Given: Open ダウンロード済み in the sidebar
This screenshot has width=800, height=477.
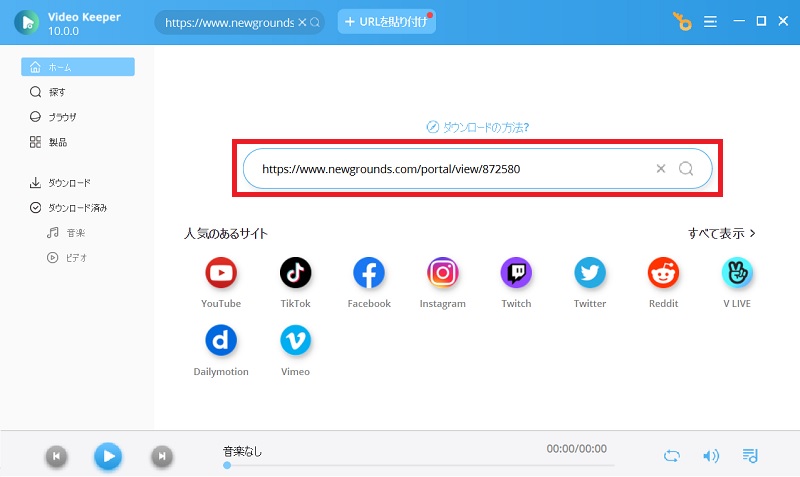Looking at the screenshot, I should (x=78, y=208).
